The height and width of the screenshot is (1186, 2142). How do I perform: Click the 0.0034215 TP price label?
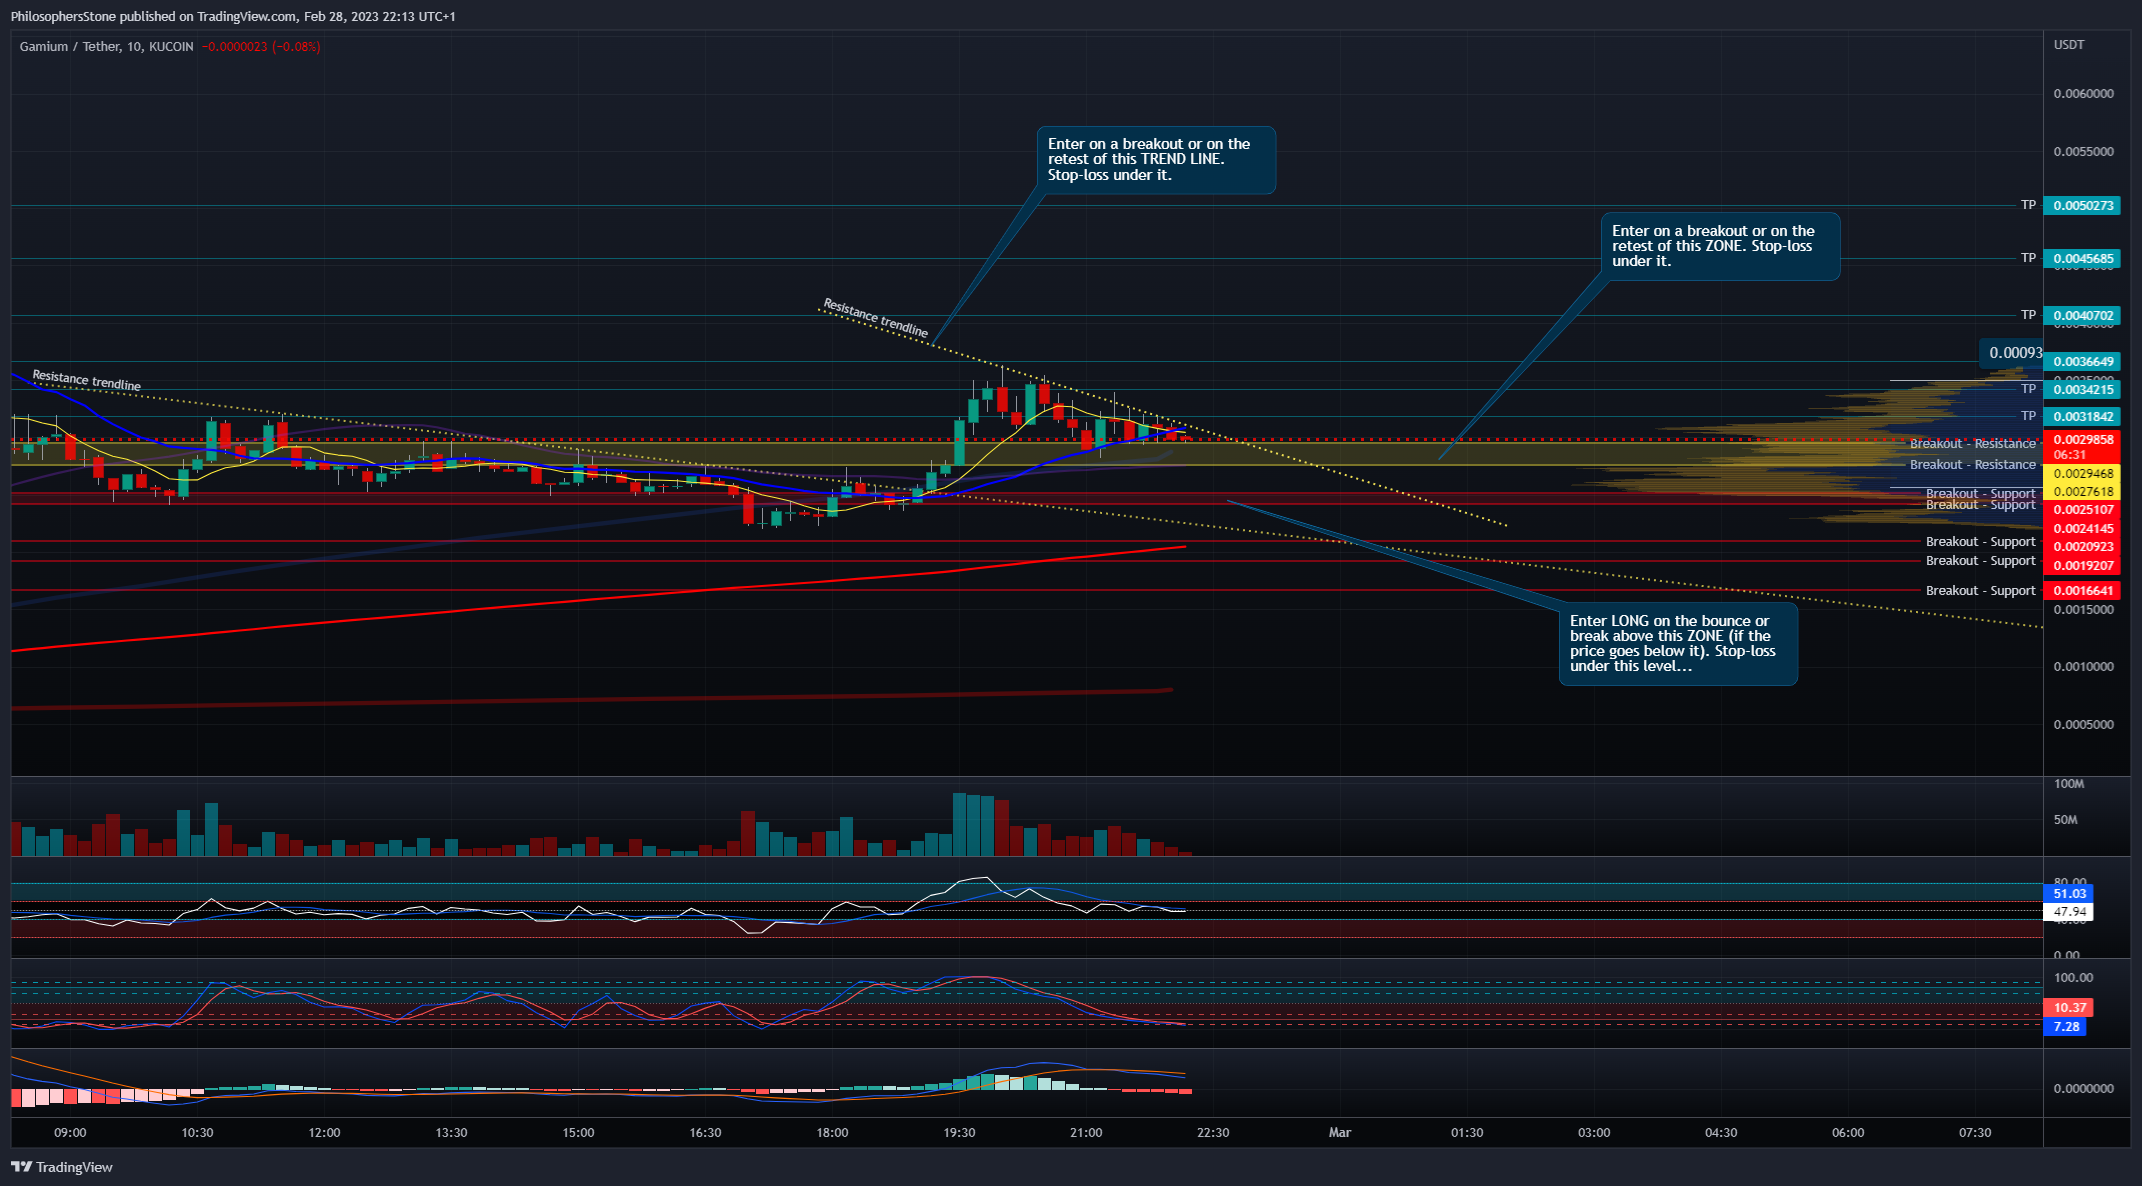[2082, 389]
